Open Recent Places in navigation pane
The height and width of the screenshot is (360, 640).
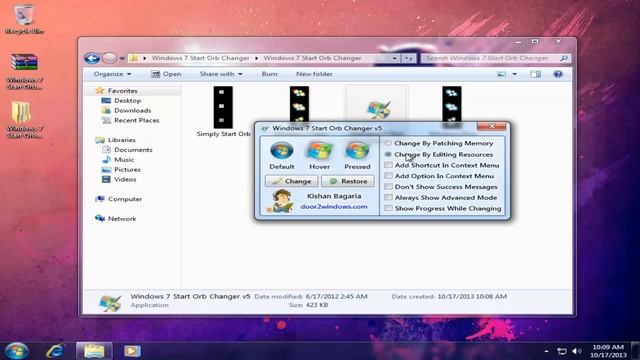tap(136, 120)
